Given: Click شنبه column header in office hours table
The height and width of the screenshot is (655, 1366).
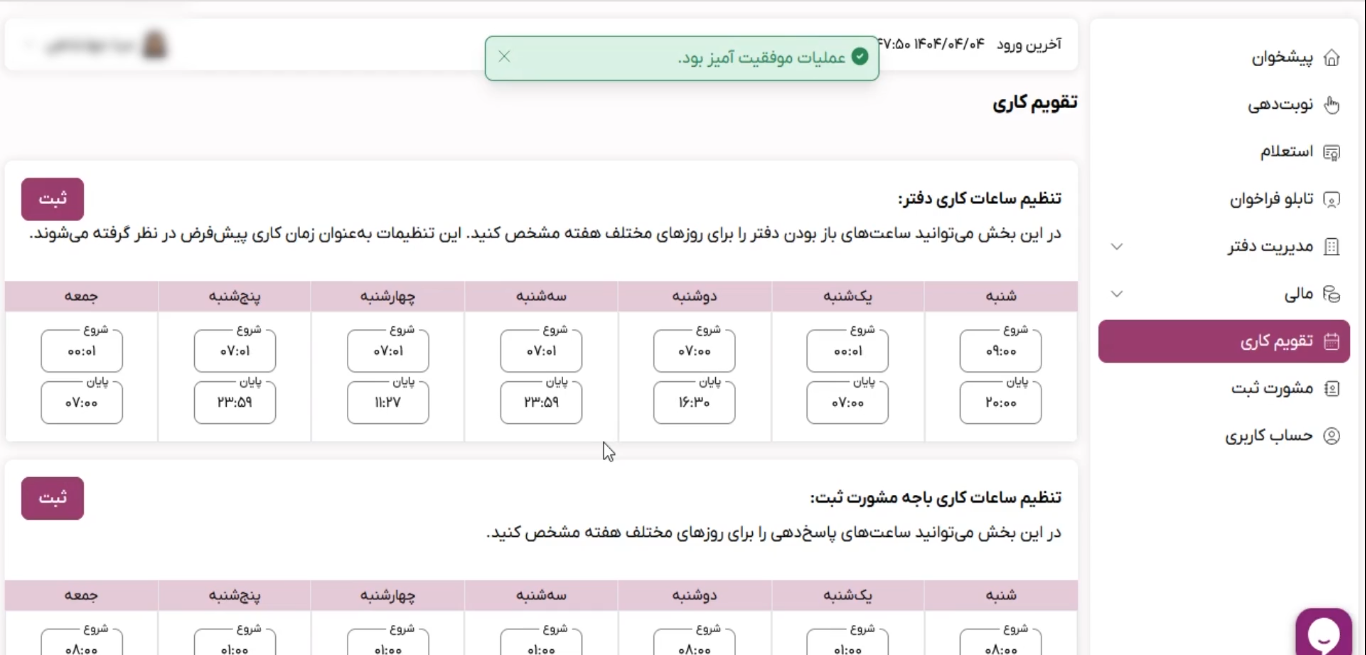Looking at the screenshot, I should pyautogui.click(x=1000, y=296).
